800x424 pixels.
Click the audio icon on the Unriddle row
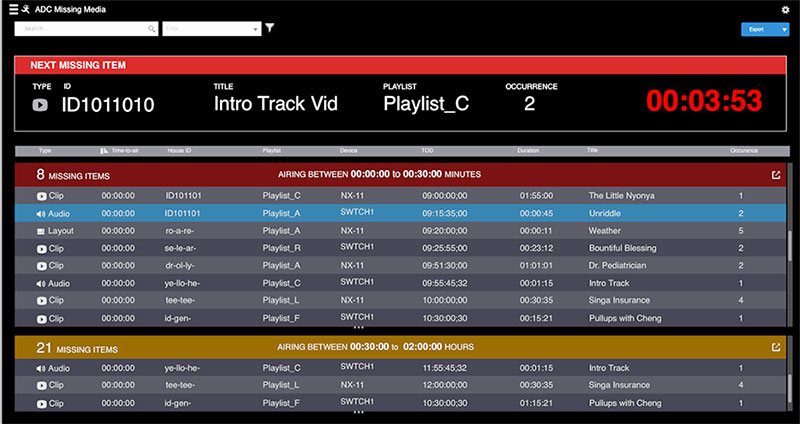click(x=42, y=213)
